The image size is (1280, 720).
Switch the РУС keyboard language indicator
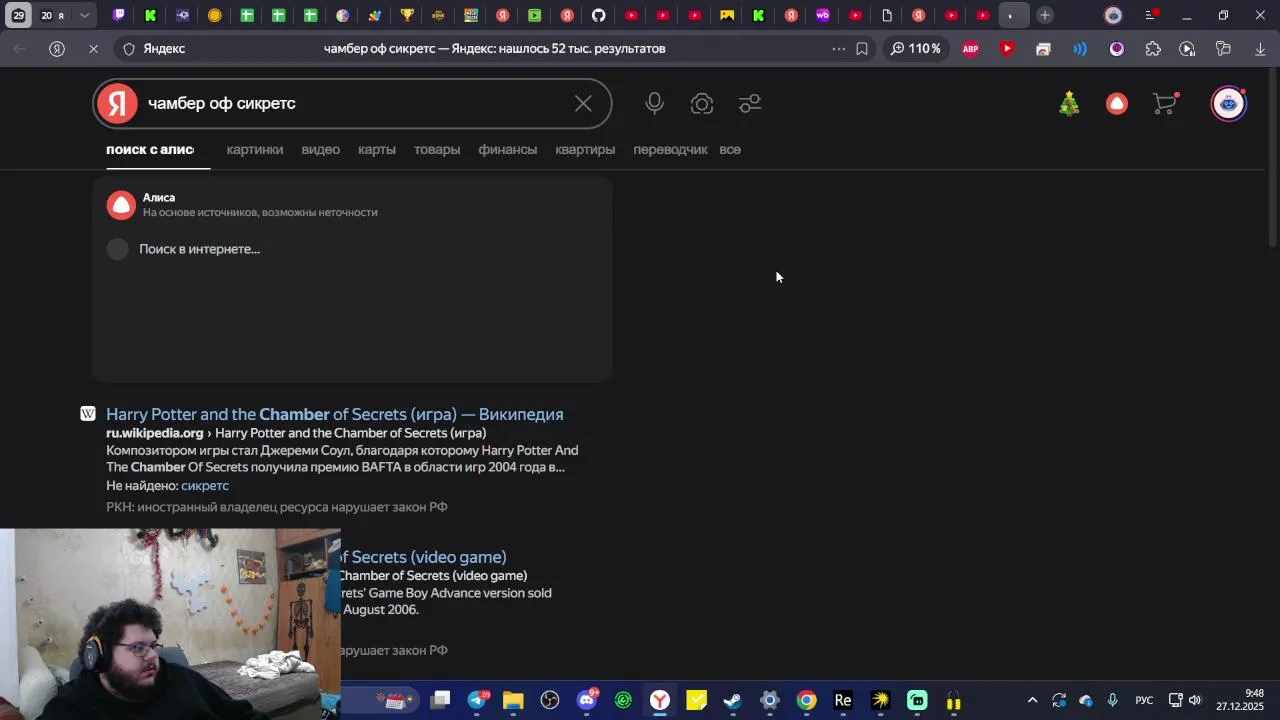coord(1144,700)
